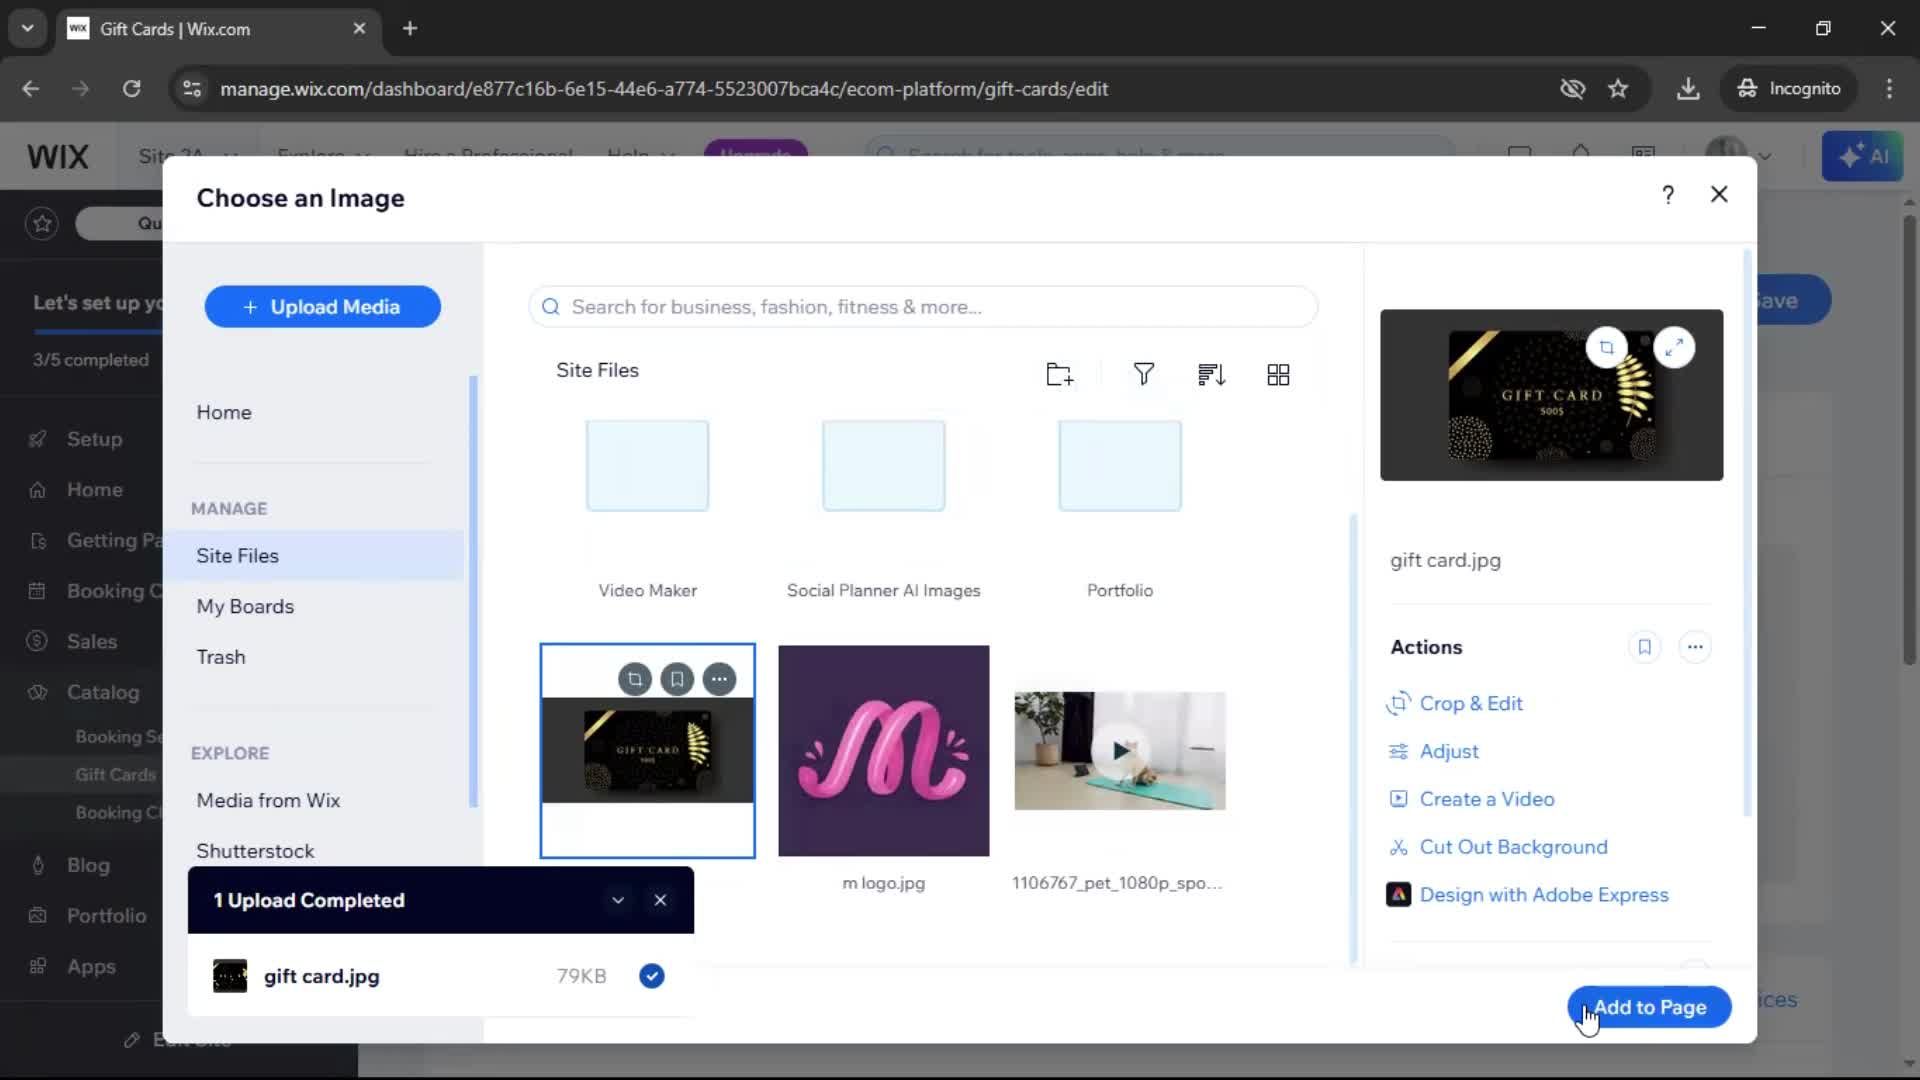The image size is (1920, 1080).
Task: Click bookmark icon on selected gift card thumbnail
Action: pos(677,680)
